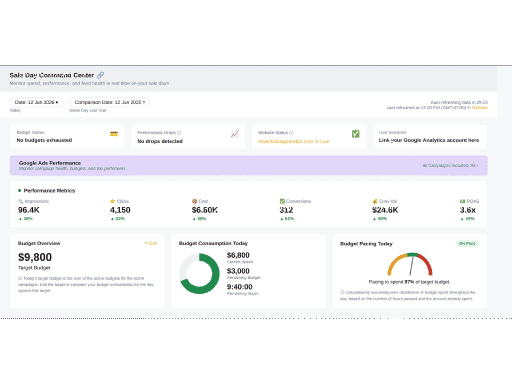Image resolution: width=512 pixels, height=384 pixels.
Task: Click the $6.60K cost value
Action: tap(205, 210)
